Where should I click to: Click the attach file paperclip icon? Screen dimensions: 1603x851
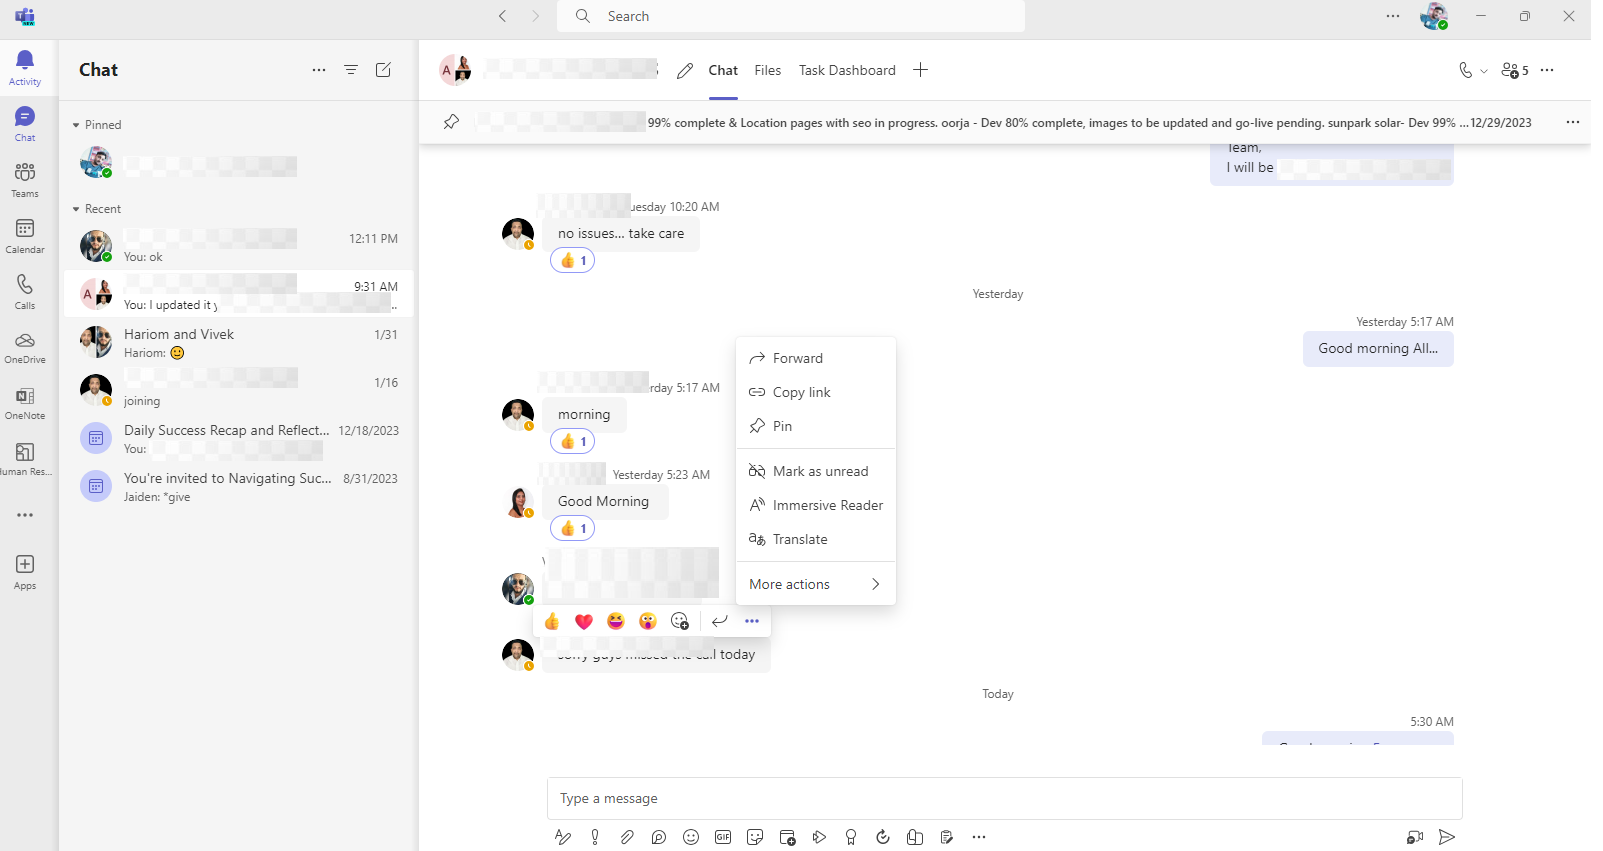[627, 837]
